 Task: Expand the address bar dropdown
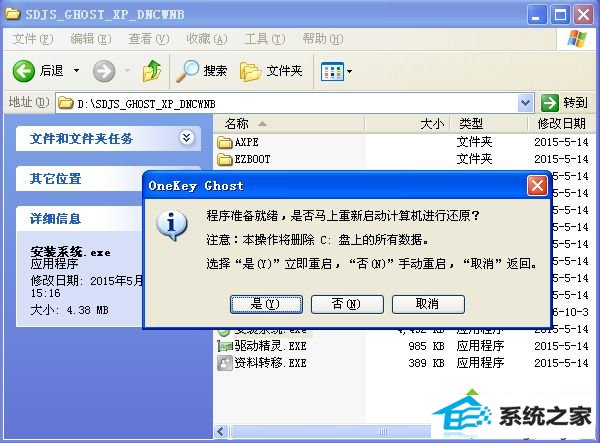click(x=525, y=103)
